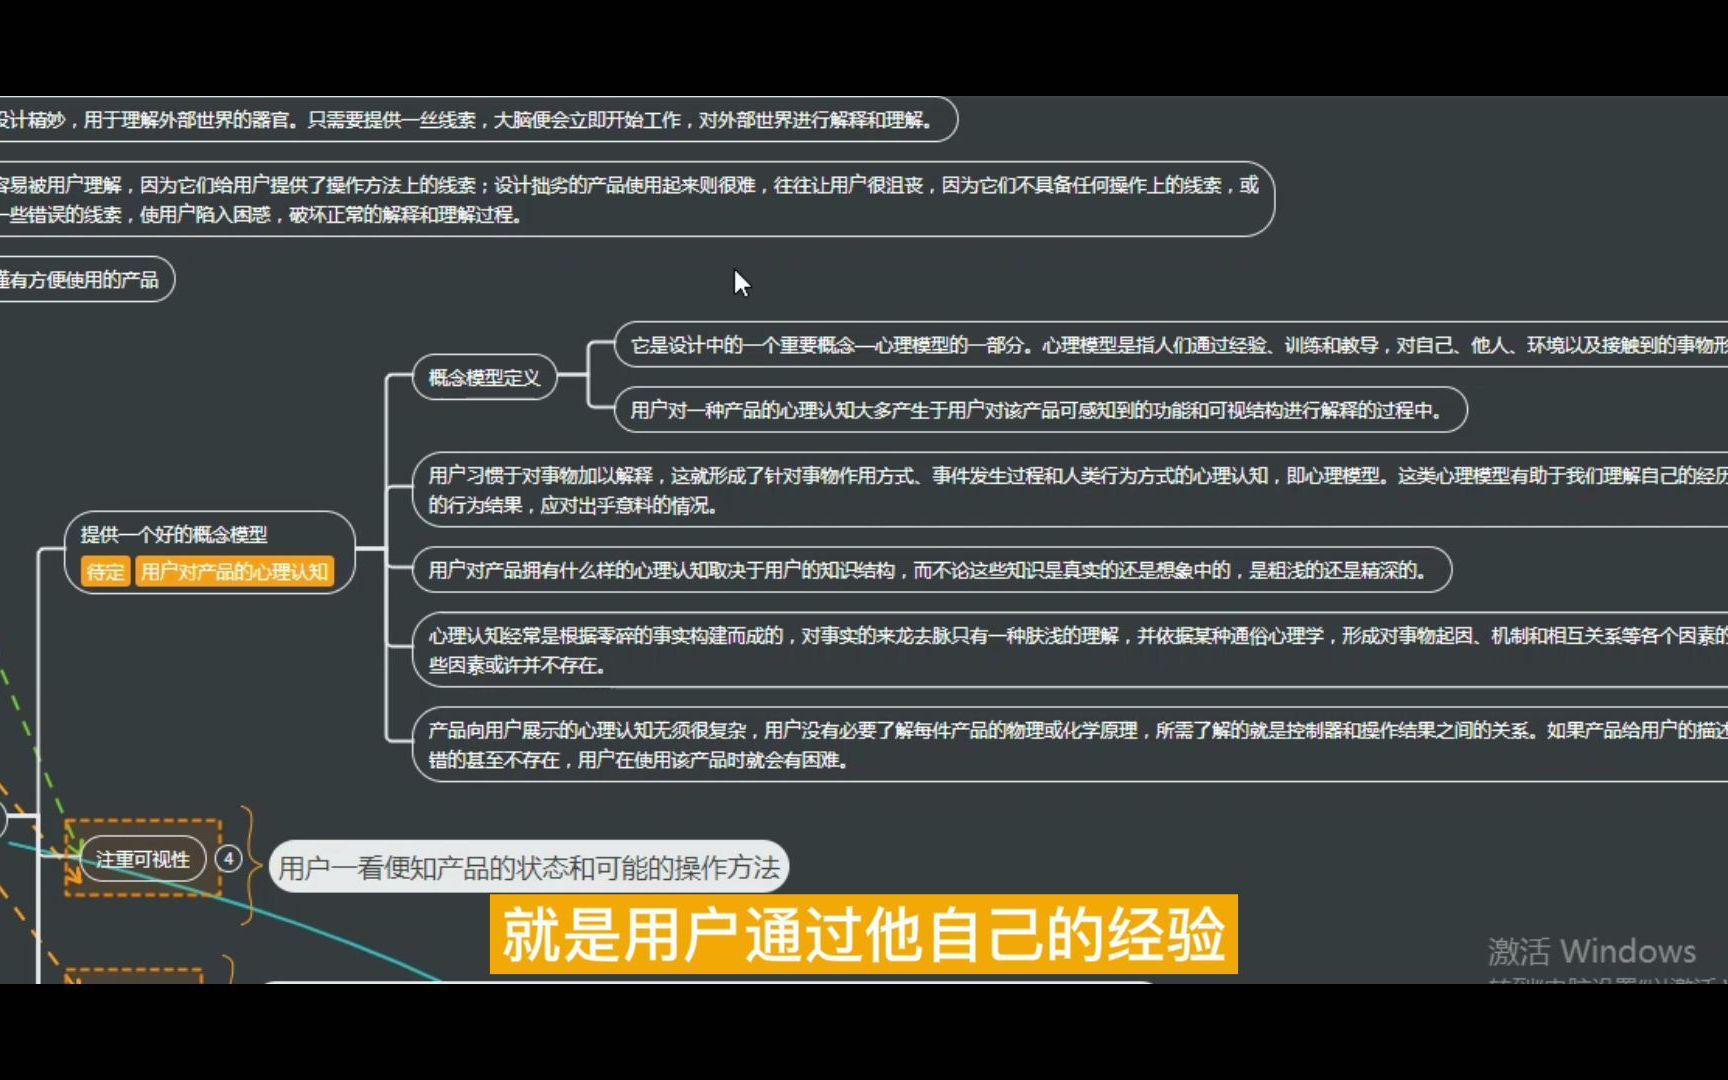Click the orange 待定 label tag
1728x1080 pixels.
pos(105,572)
